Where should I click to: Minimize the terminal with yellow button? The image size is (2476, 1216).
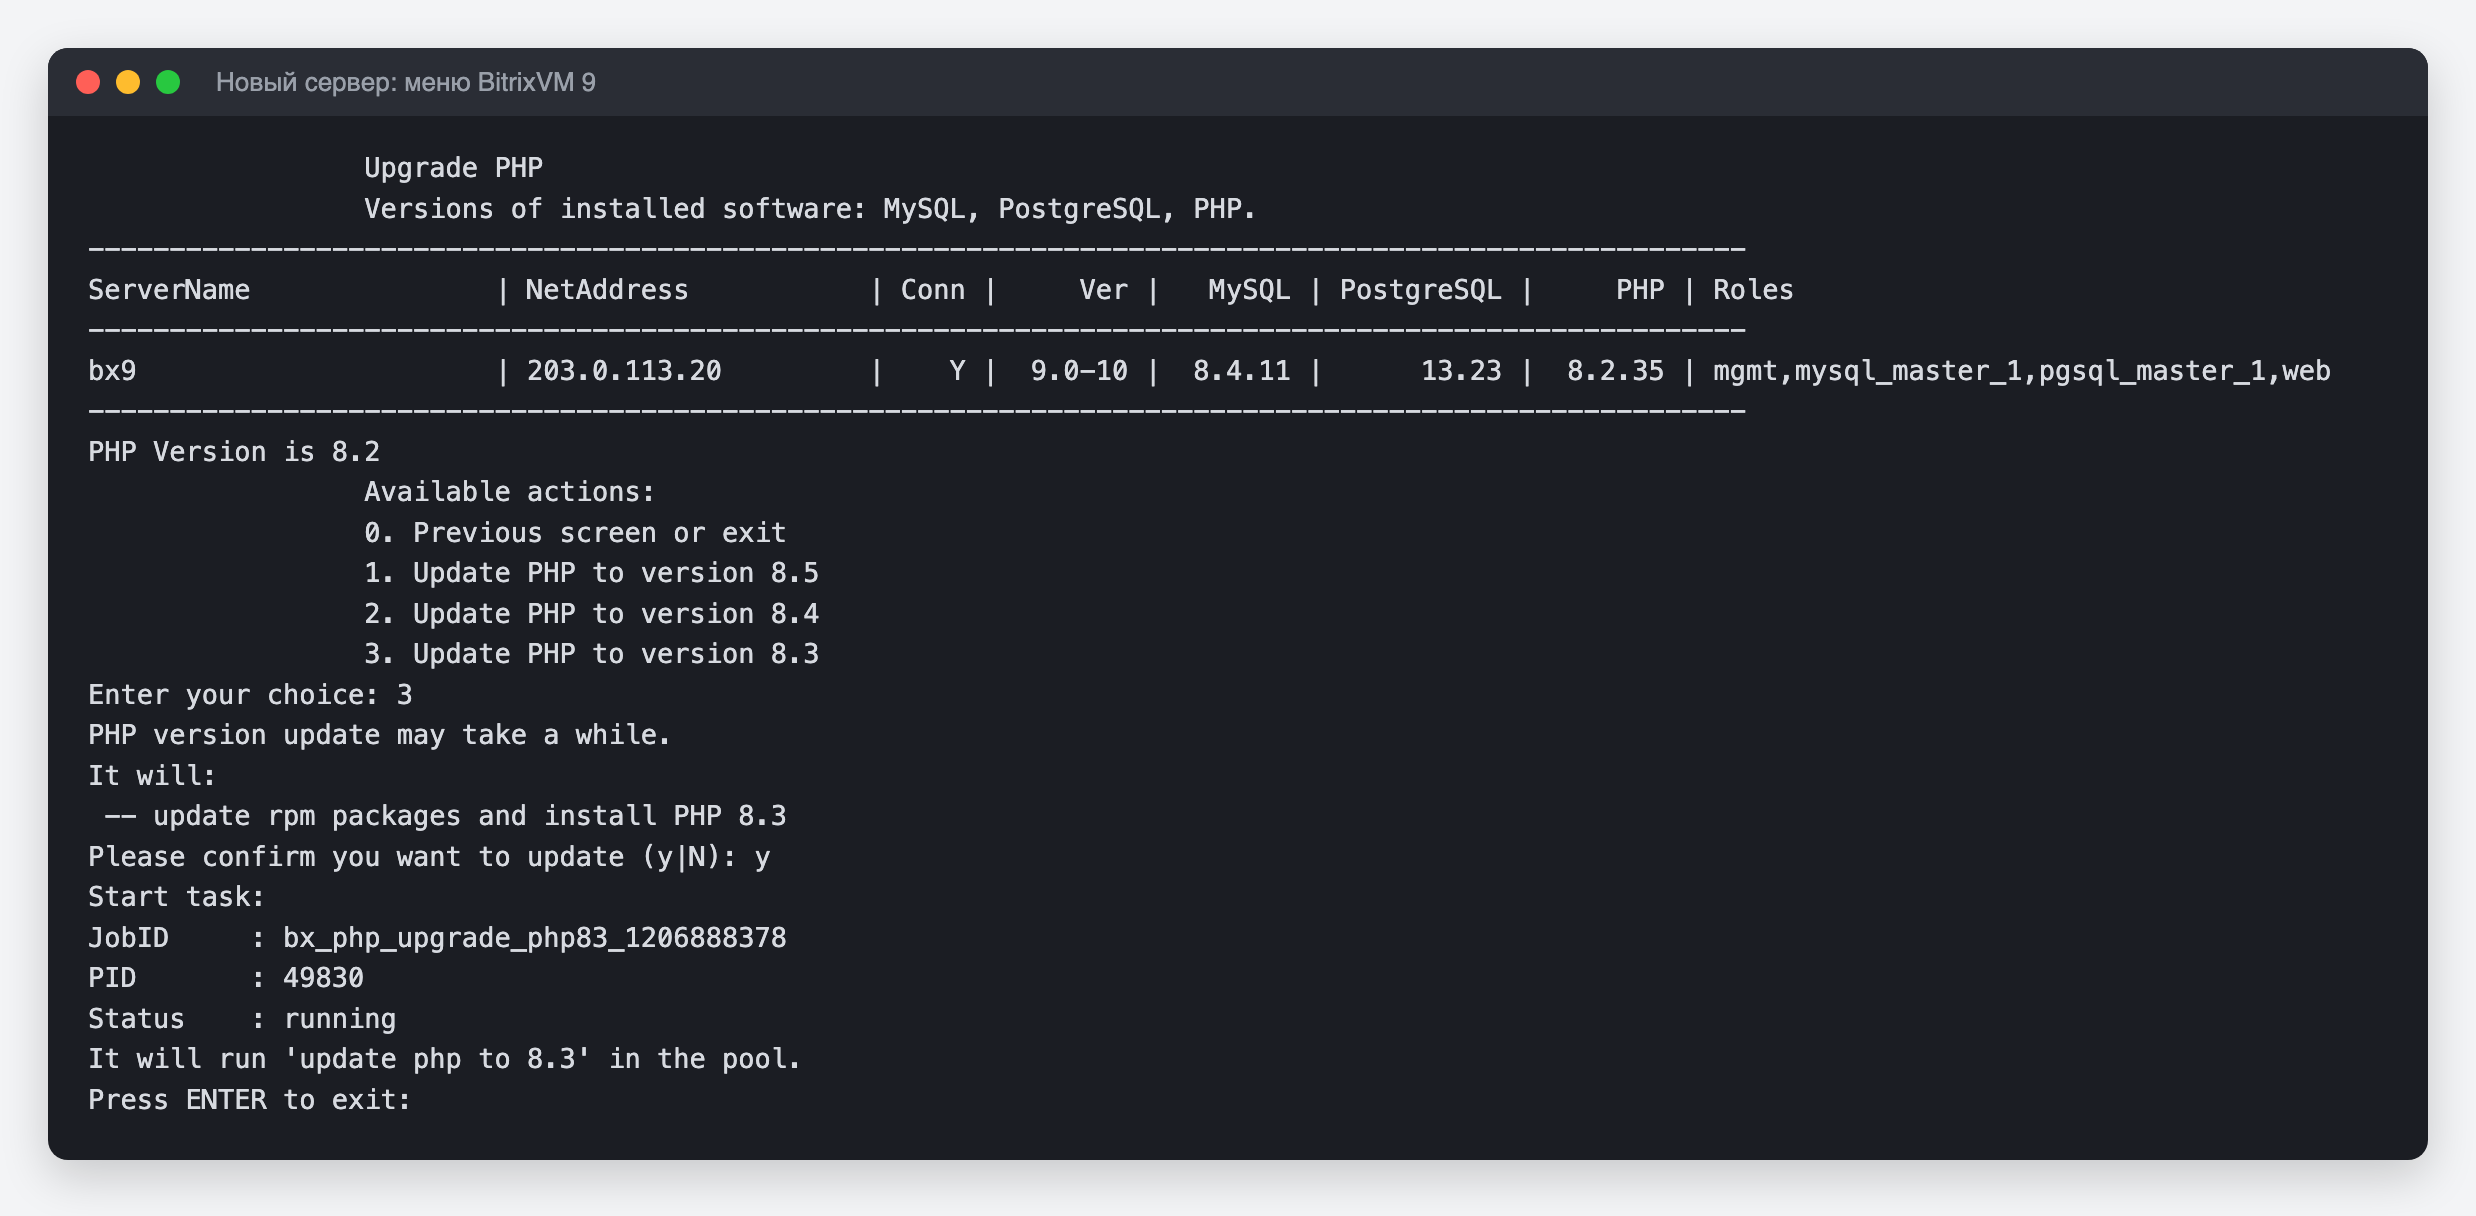point(128,82)
